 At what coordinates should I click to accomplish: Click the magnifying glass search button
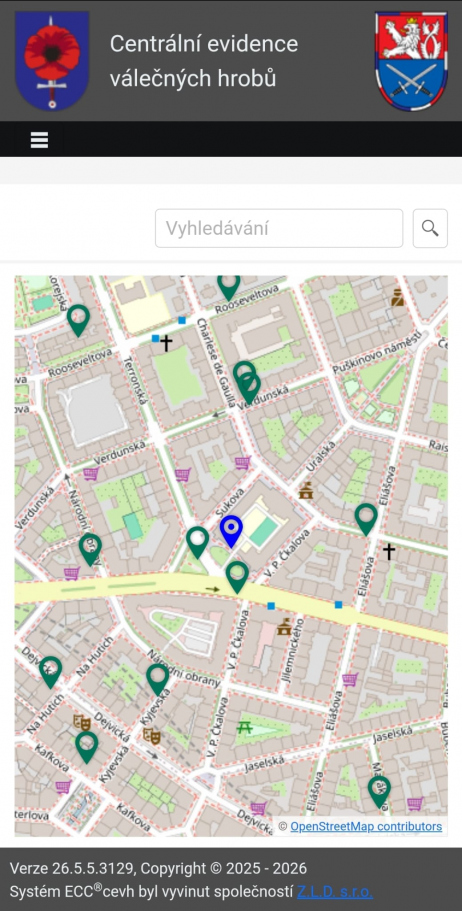tap(430, 228)
